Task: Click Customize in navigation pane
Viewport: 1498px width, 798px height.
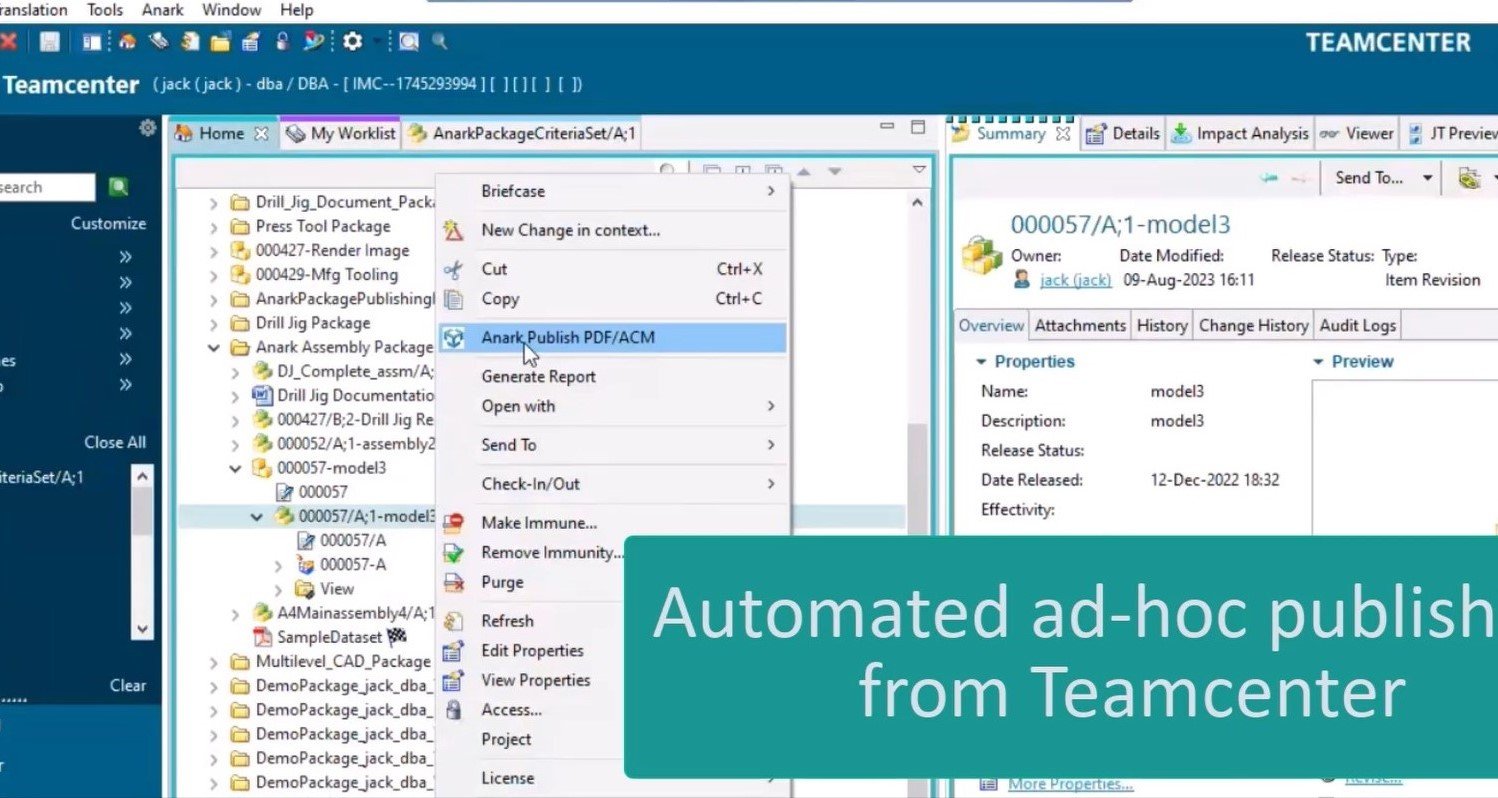Action: coord(108,224)
